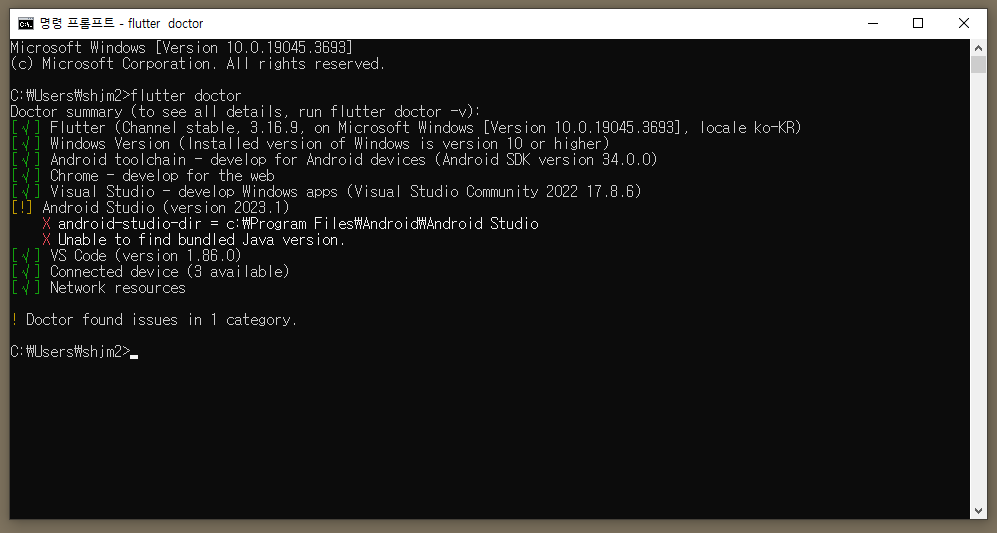Click the yellow exclamation before 'Doctor found issues'
Screen dimensions: 997x533
[x=15, y=319]
